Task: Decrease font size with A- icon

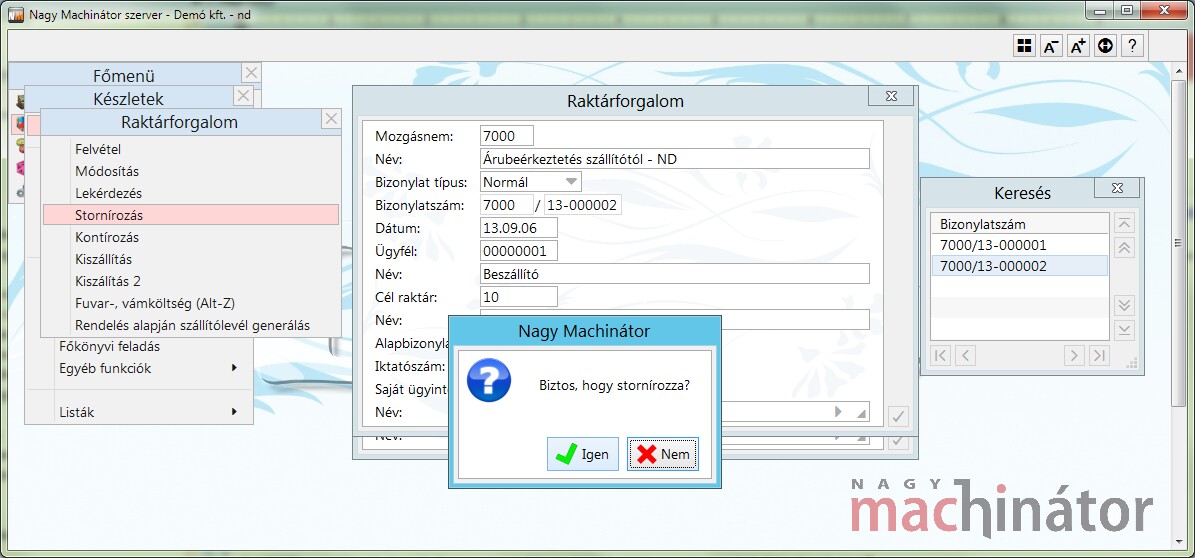Action: point(1052,46)
